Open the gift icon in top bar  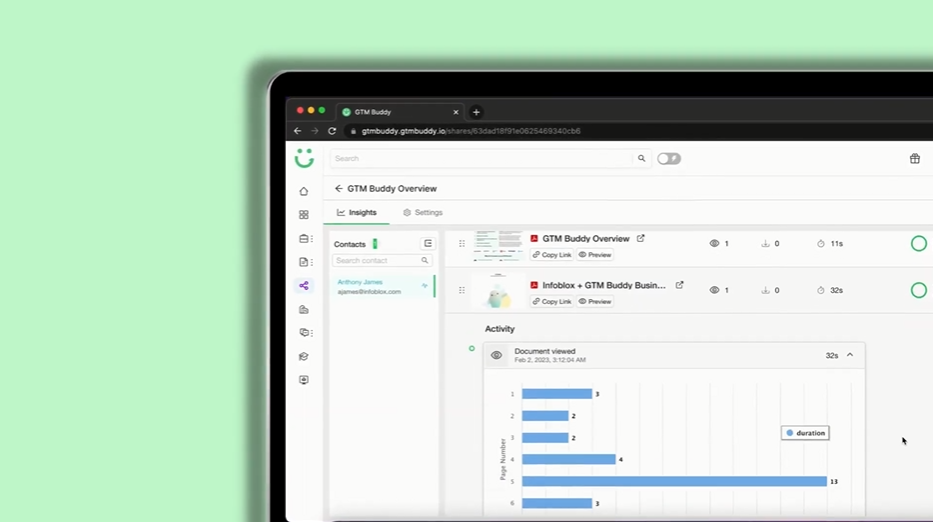click(x=915, y=158)
